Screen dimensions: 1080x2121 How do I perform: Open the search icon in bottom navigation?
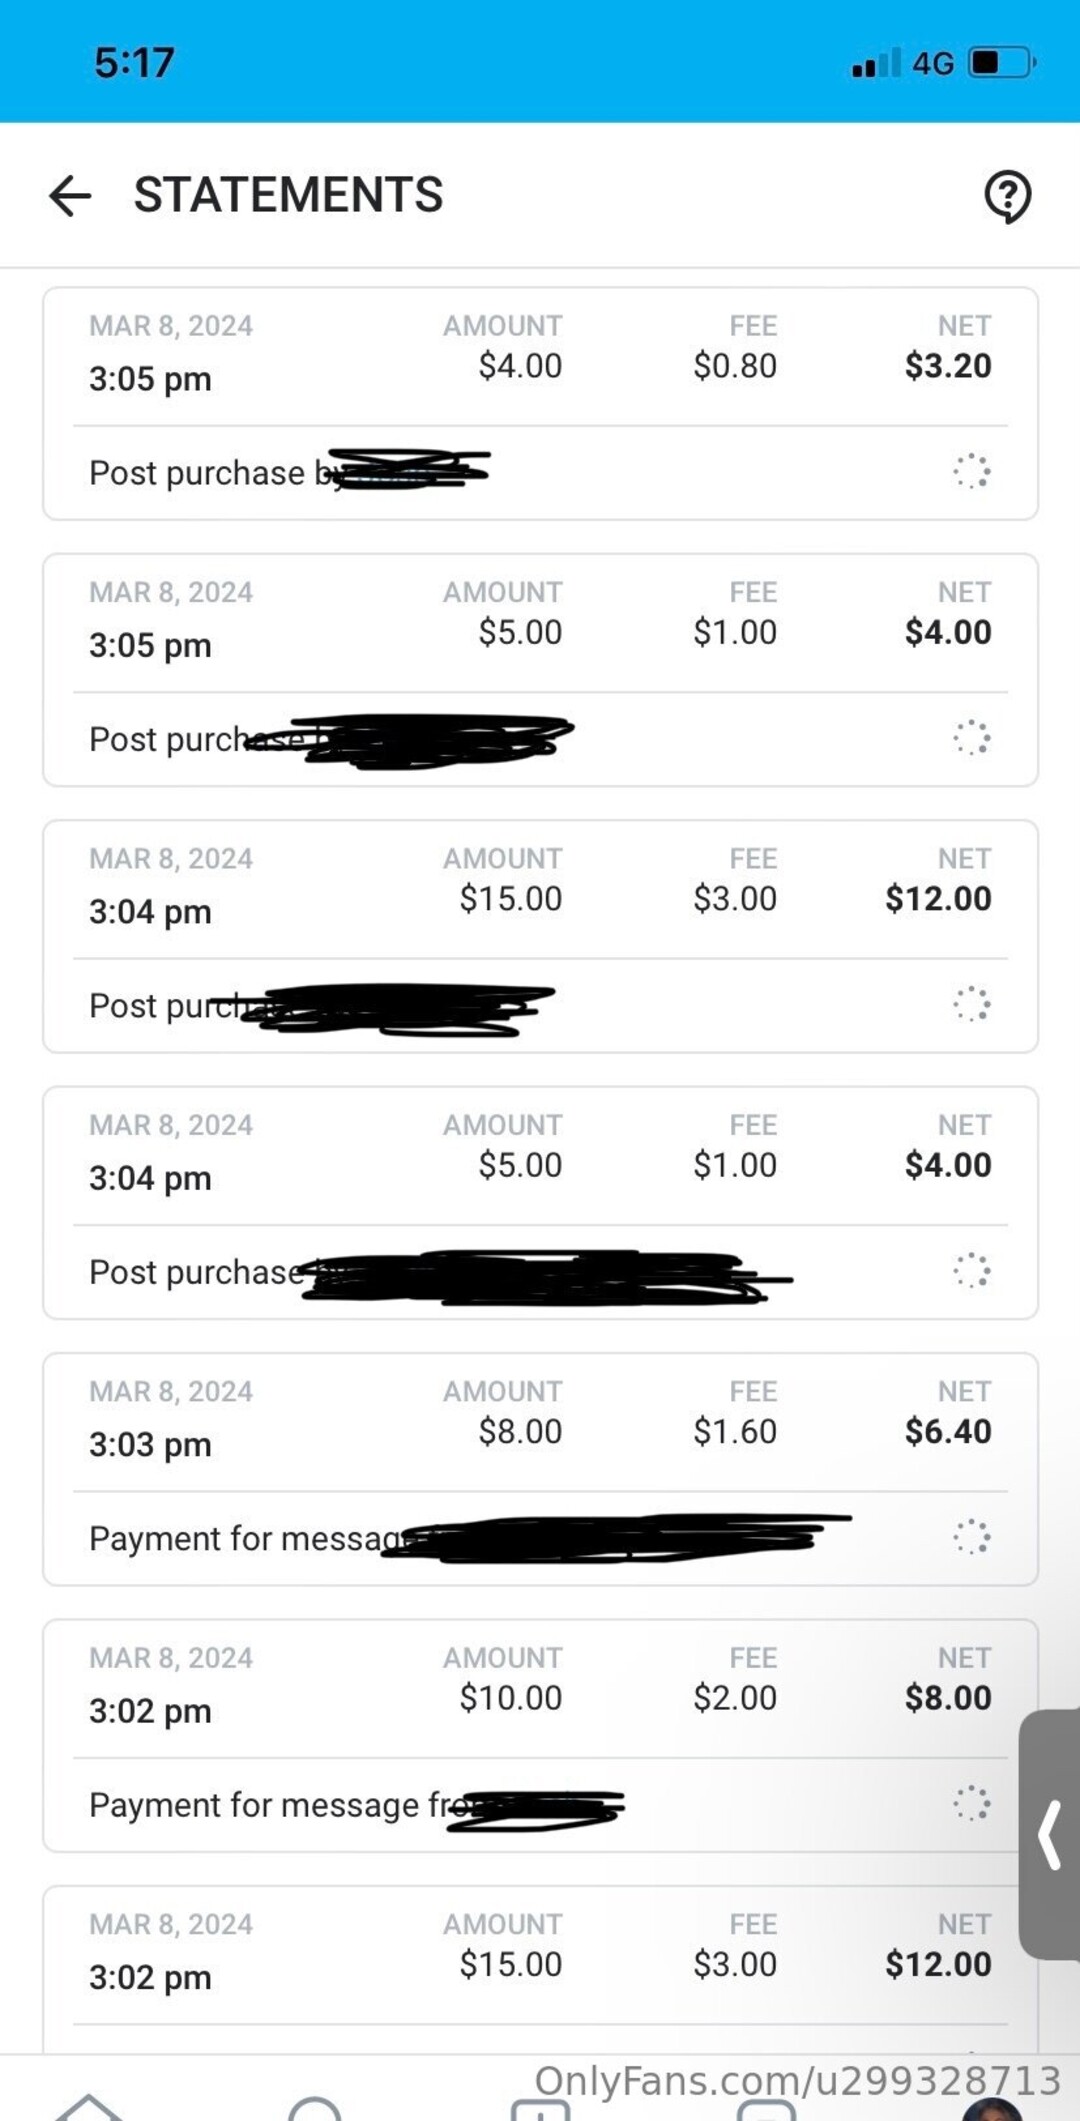tap(314, 2108)
